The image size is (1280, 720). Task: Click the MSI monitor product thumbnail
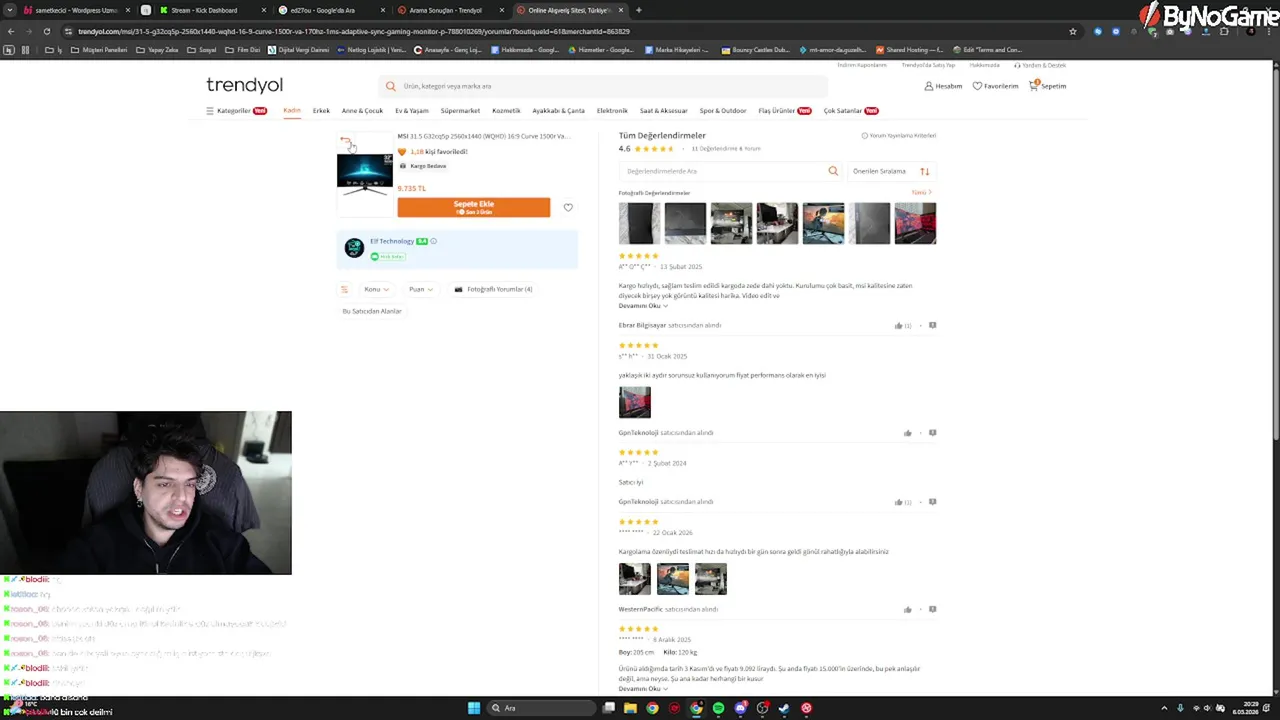click(365, 173)
